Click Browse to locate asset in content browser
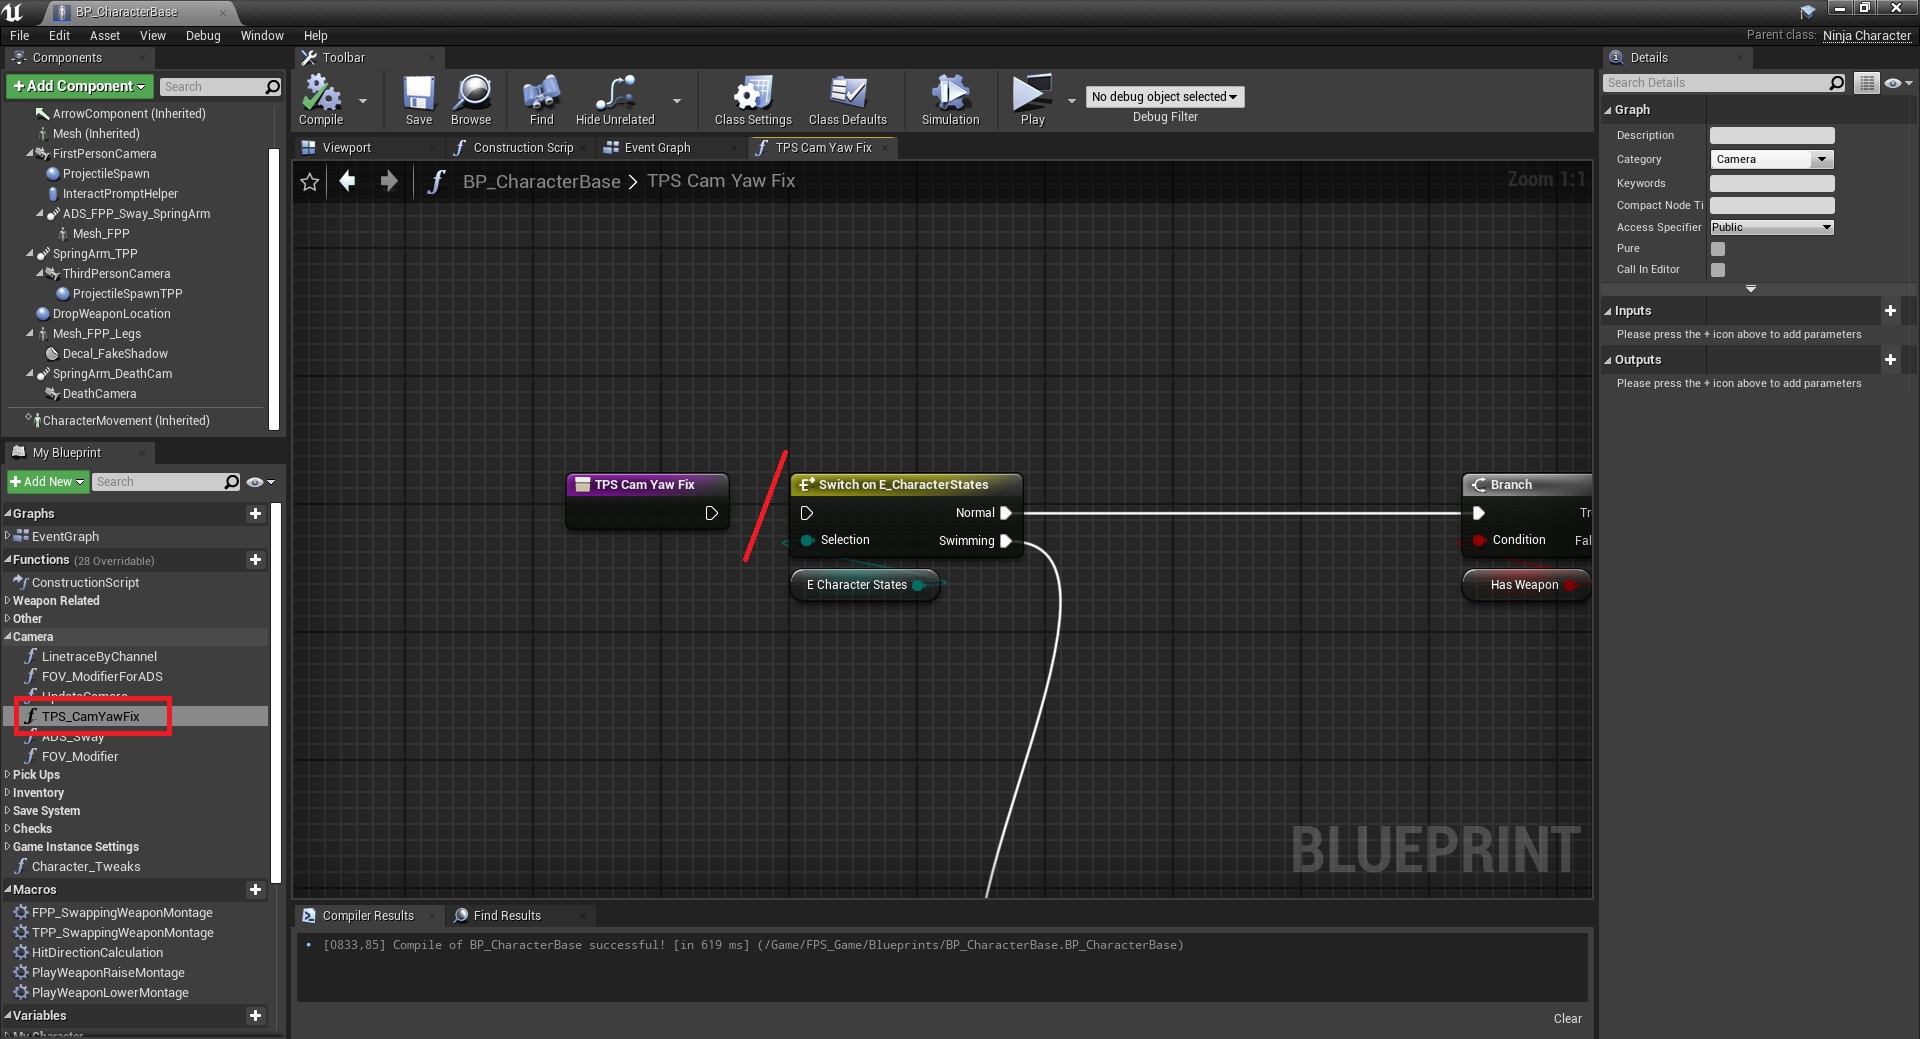The height and width of the screenshot is (1039, 1920). [x=471, y=95]
